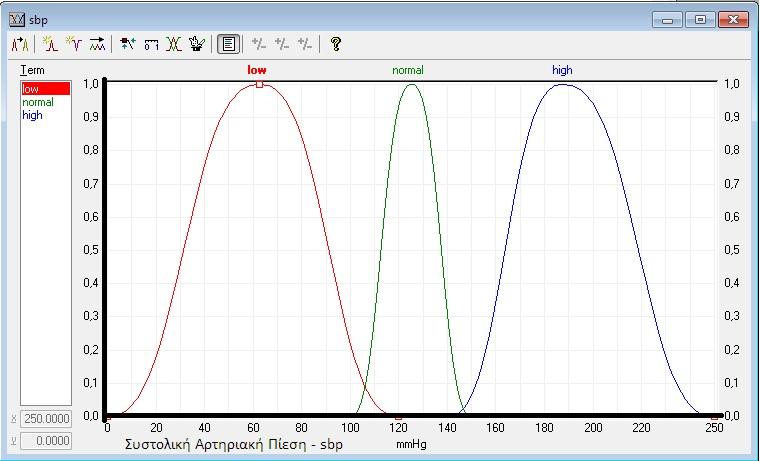Click the overlapping curves icon
The width and height of the screenshot is (760, 461).
click(x=174, y=44)
